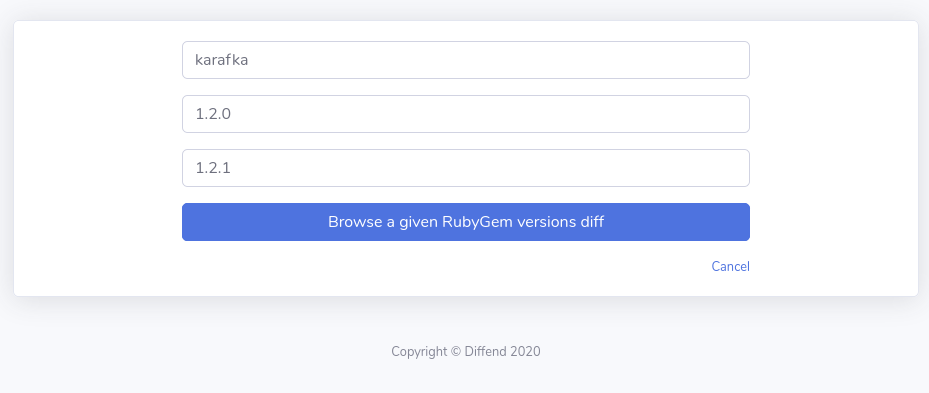Screen dimensions: 929x393
Task: Focus the 1.2.0 version input
Action: tap(466, 114)
